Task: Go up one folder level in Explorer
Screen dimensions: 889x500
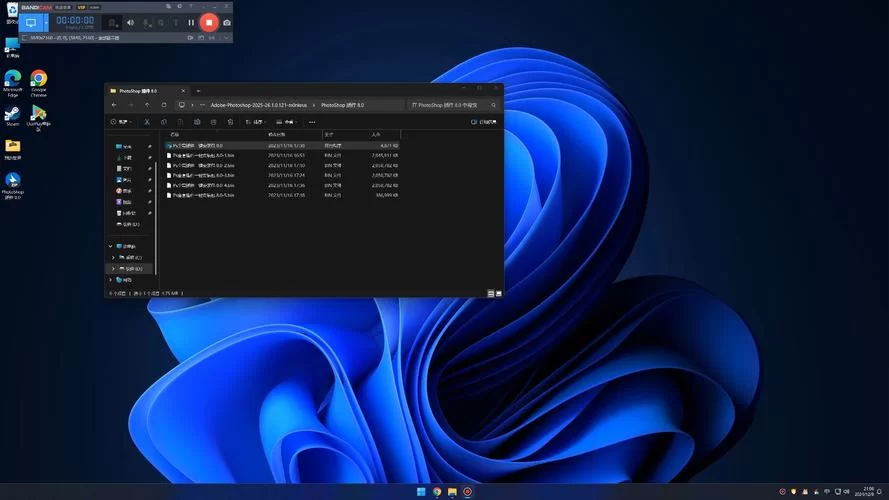Action: pyautogui.click(x=147, y=105)
